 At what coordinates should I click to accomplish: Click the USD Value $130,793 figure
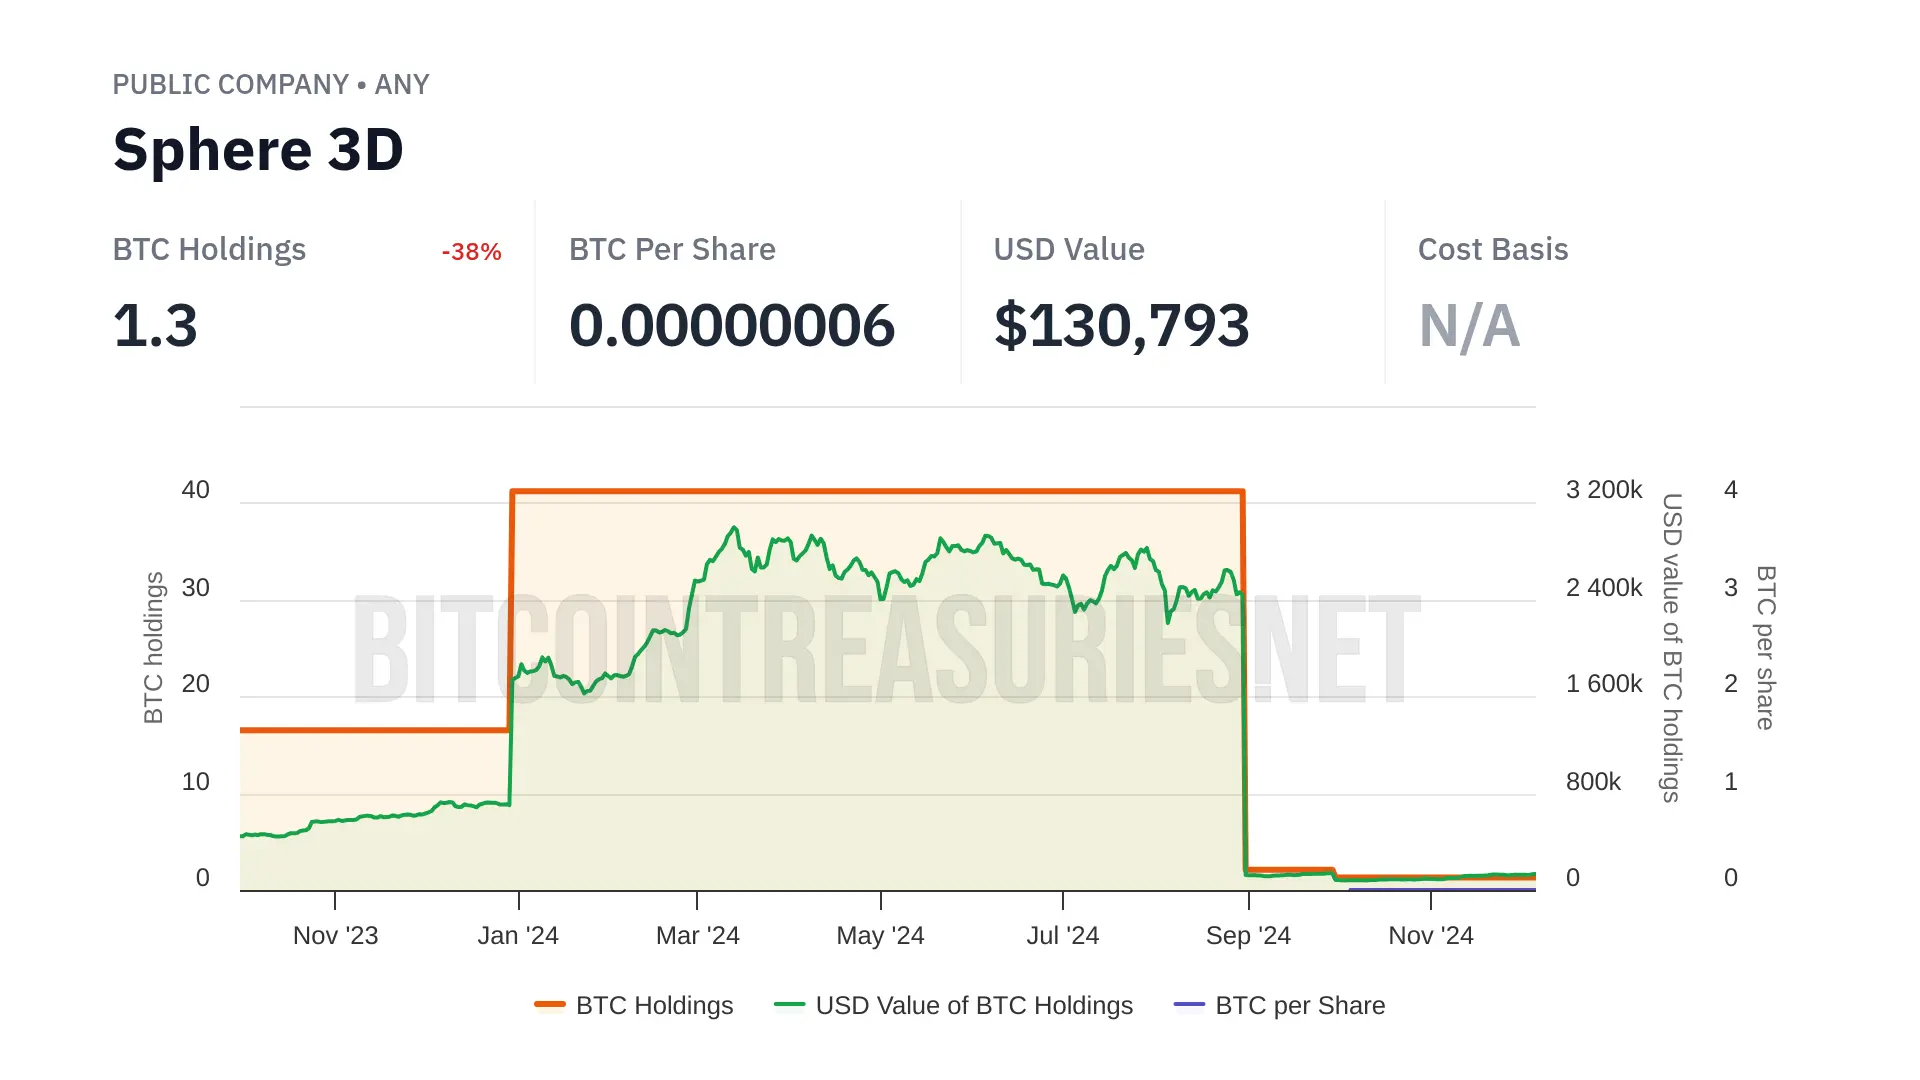tap(1121, 326)
